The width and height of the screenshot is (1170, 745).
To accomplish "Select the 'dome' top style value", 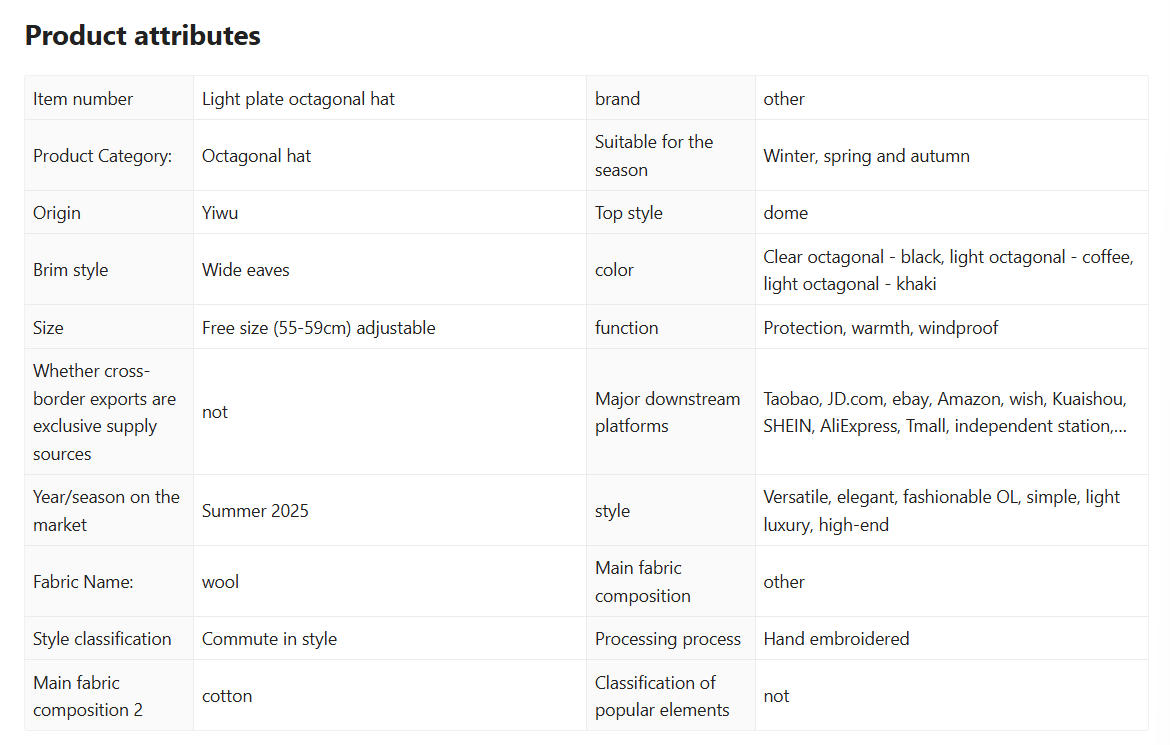I will 785,213.
